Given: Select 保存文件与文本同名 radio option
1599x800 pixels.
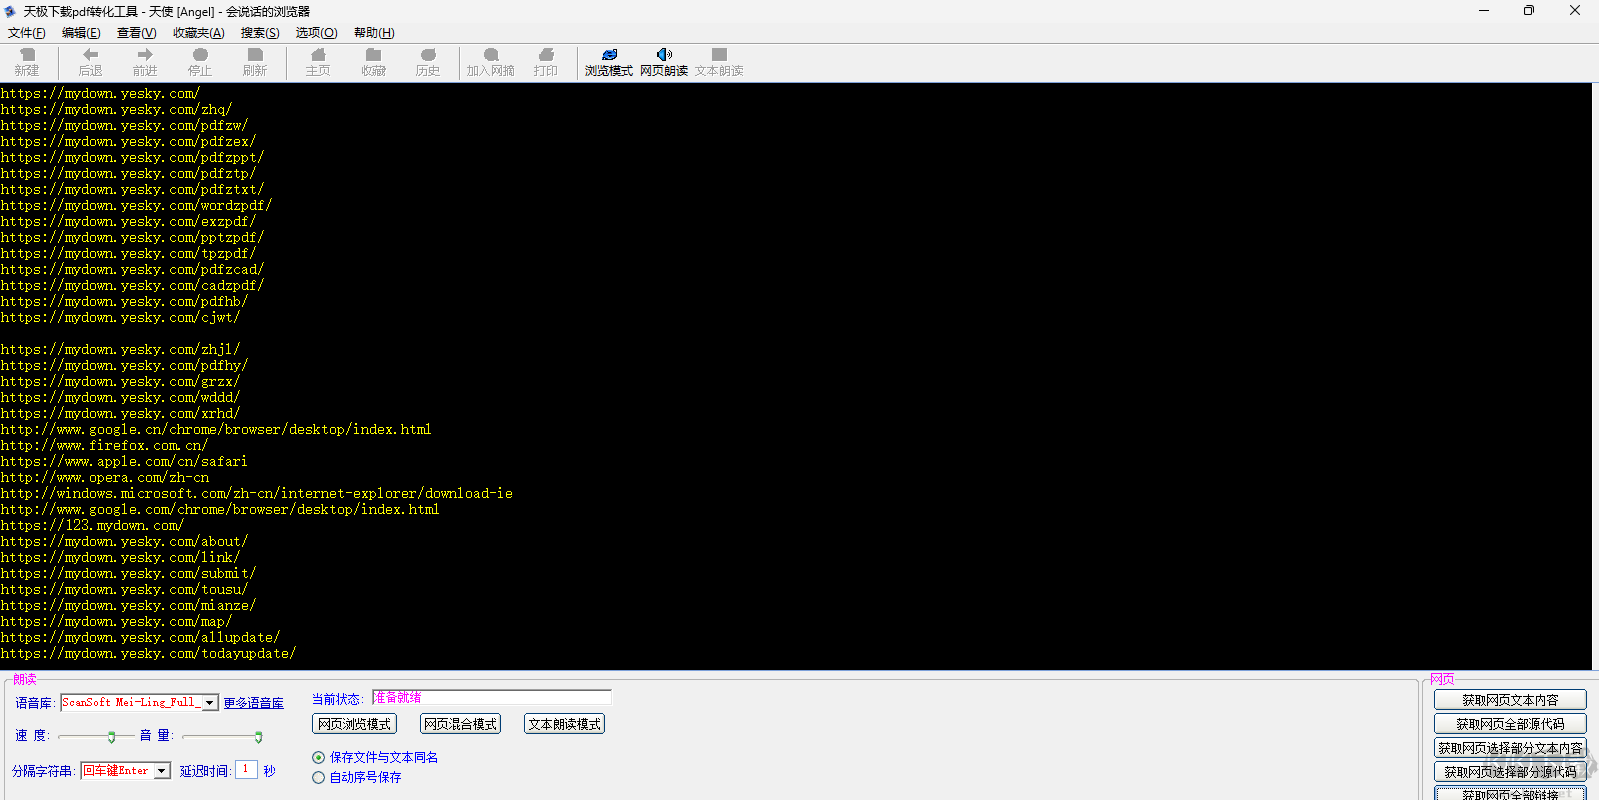Looking at the screenshot, I should click(319, 757).
